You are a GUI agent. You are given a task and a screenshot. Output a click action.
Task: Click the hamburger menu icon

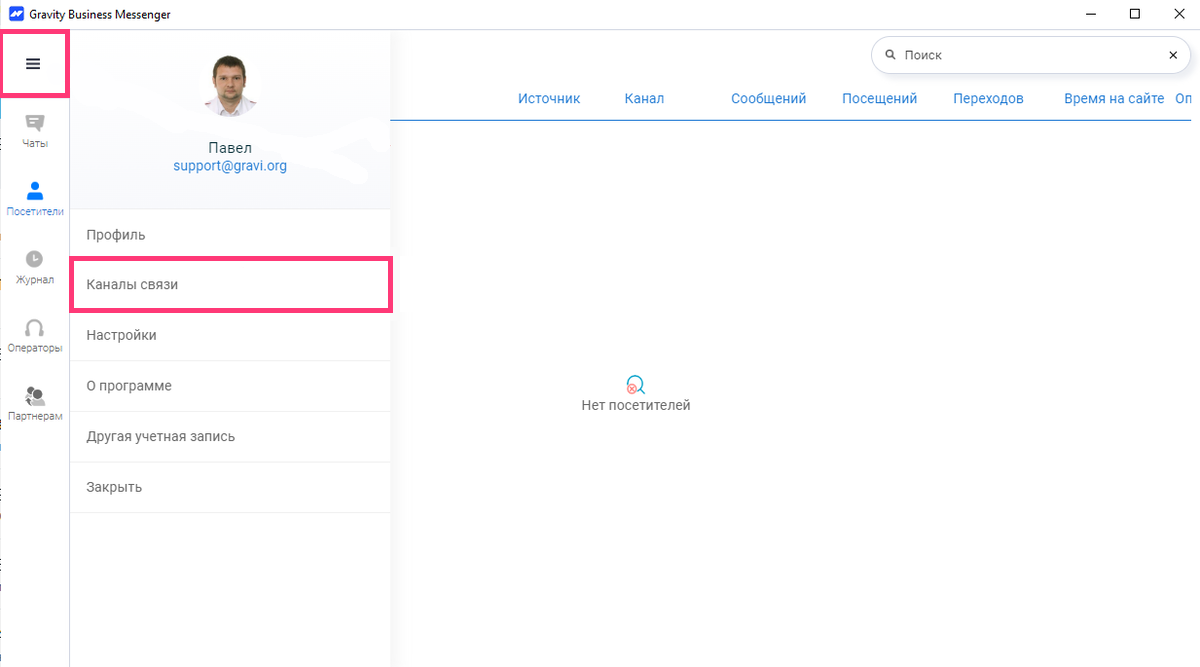(33, 64)
